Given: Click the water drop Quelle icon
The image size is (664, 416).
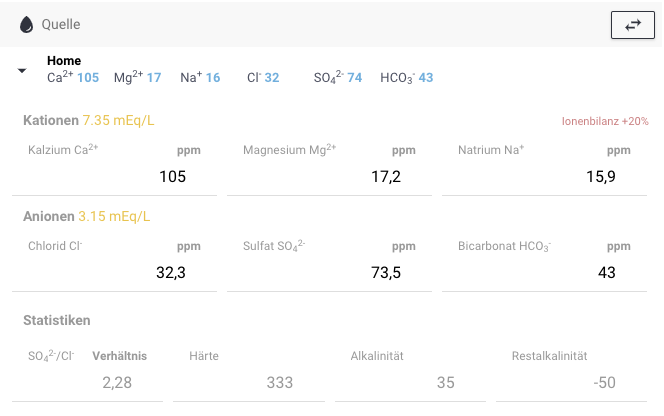Looking at the screenshot, I should 26,24.
